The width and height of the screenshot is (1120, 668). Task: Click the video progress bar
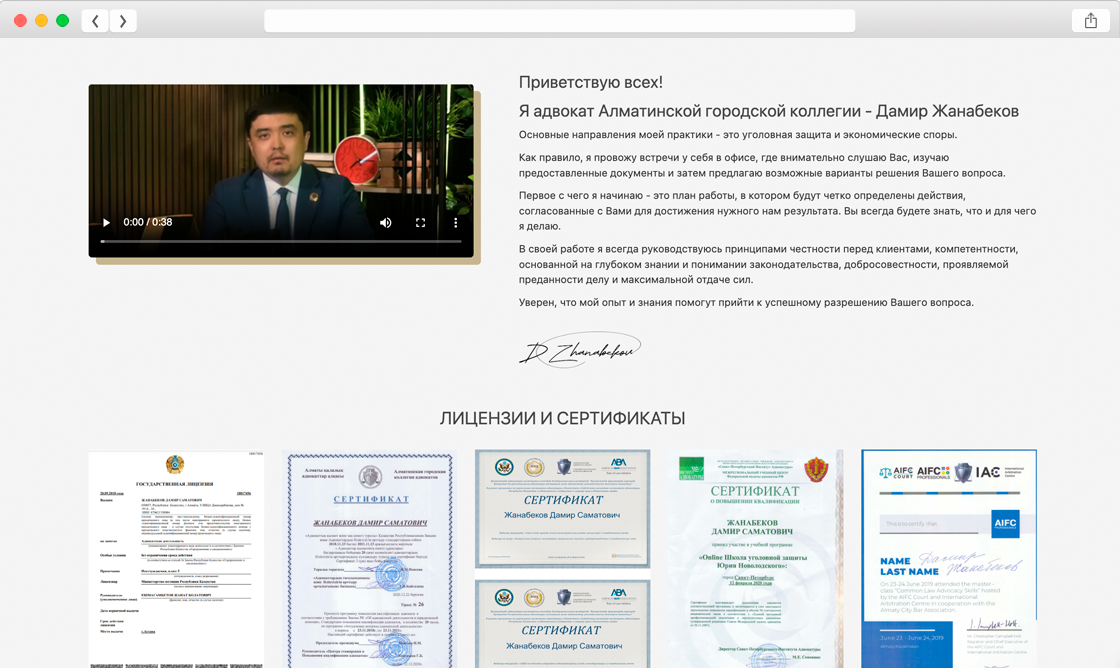pos(281,241)
